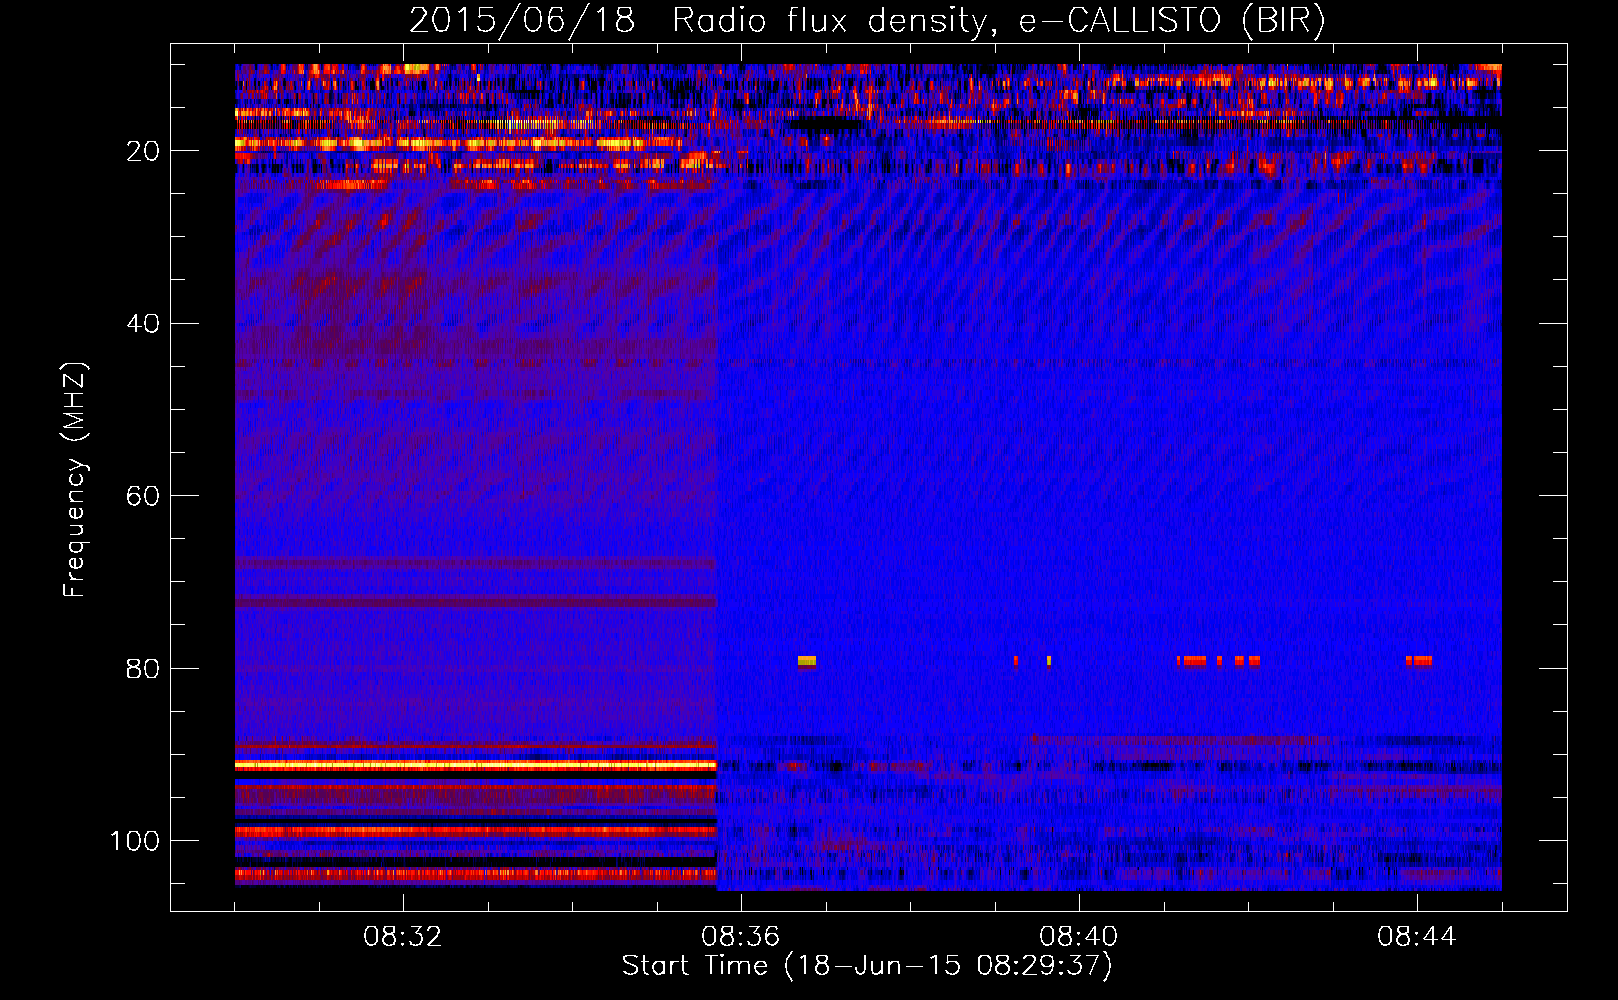Click the 08:36 time tick label
Image resolution: width=1618 pixels, height=1000 pixels.
[x=741, y=937]
